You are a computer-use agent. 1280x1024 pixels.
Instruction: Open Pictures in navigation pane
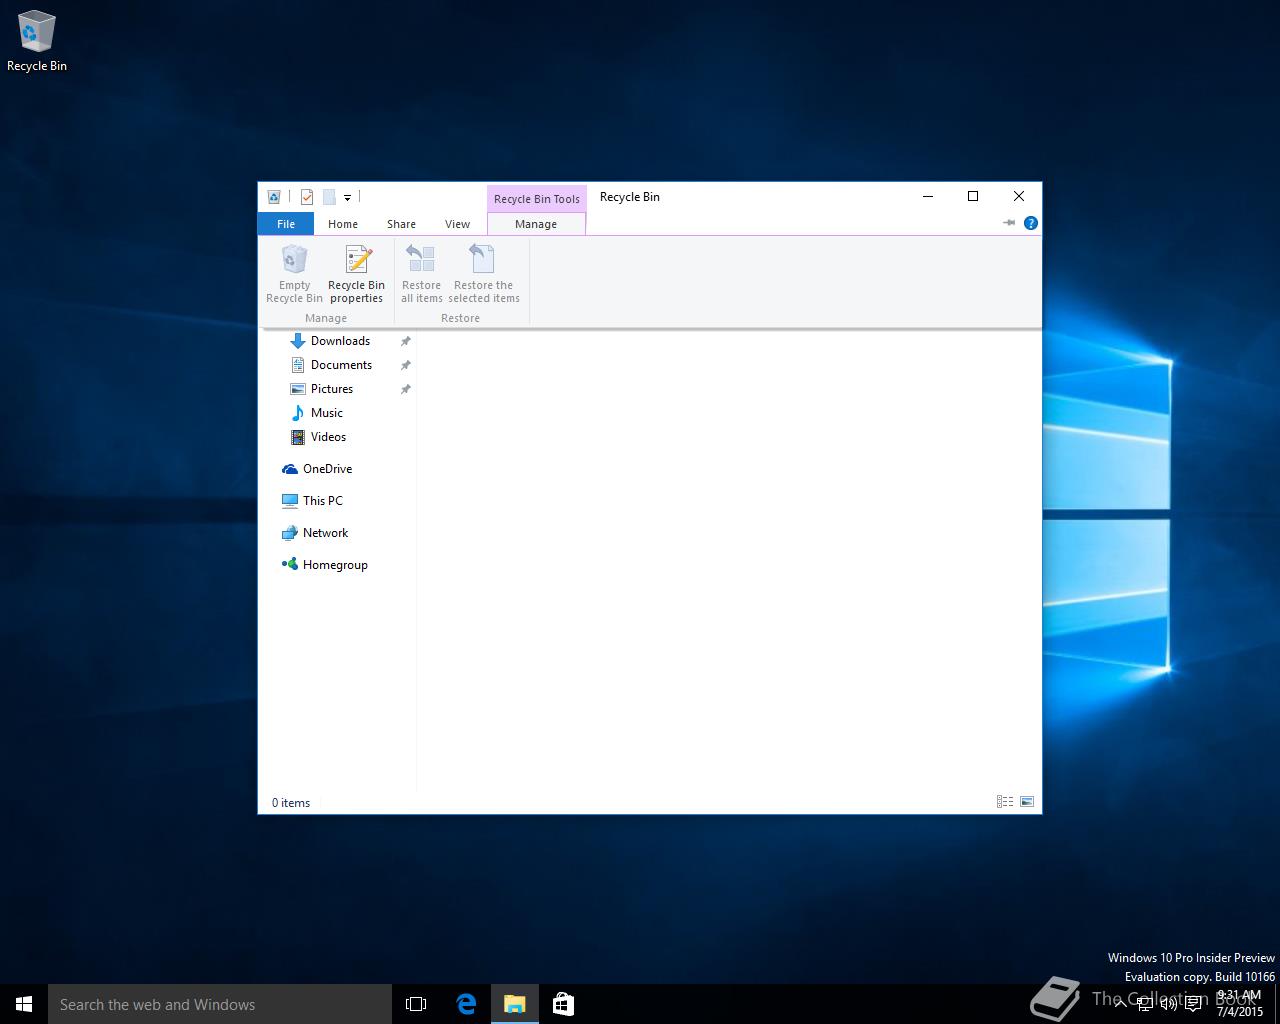(x=332, y=389)
